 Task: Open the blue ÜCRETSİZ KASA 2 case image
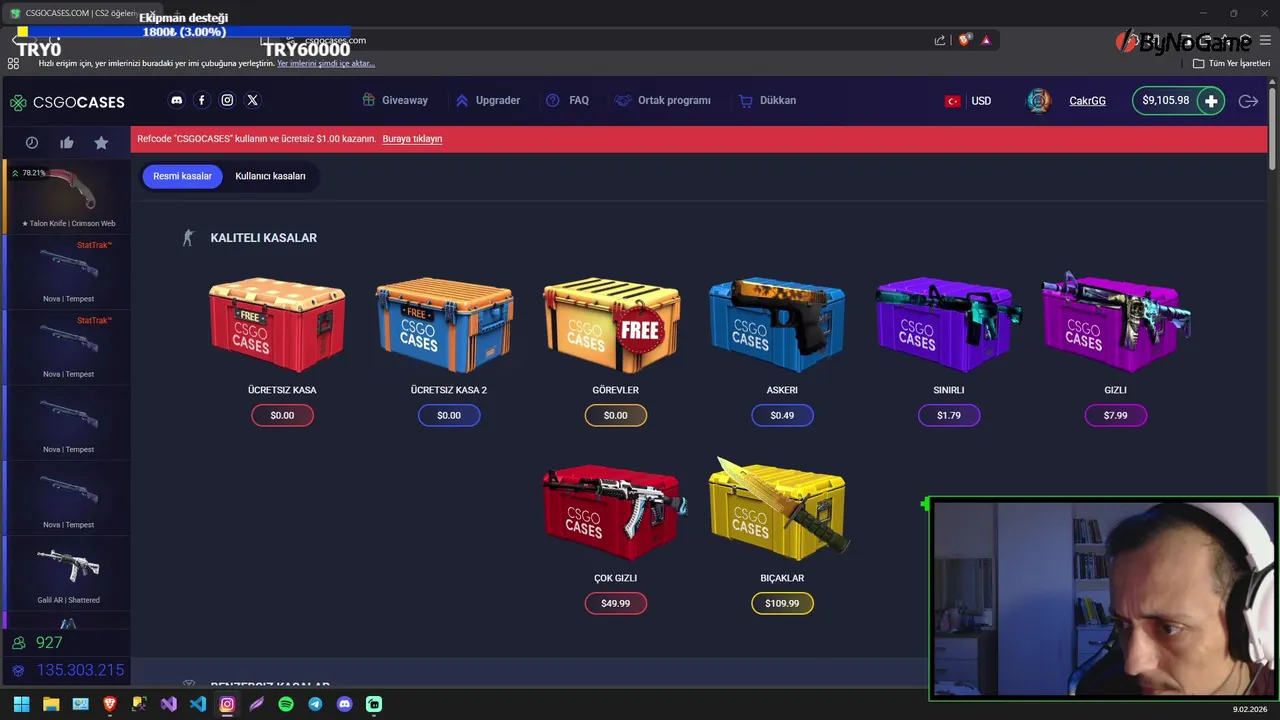click(x=445, y=324)
